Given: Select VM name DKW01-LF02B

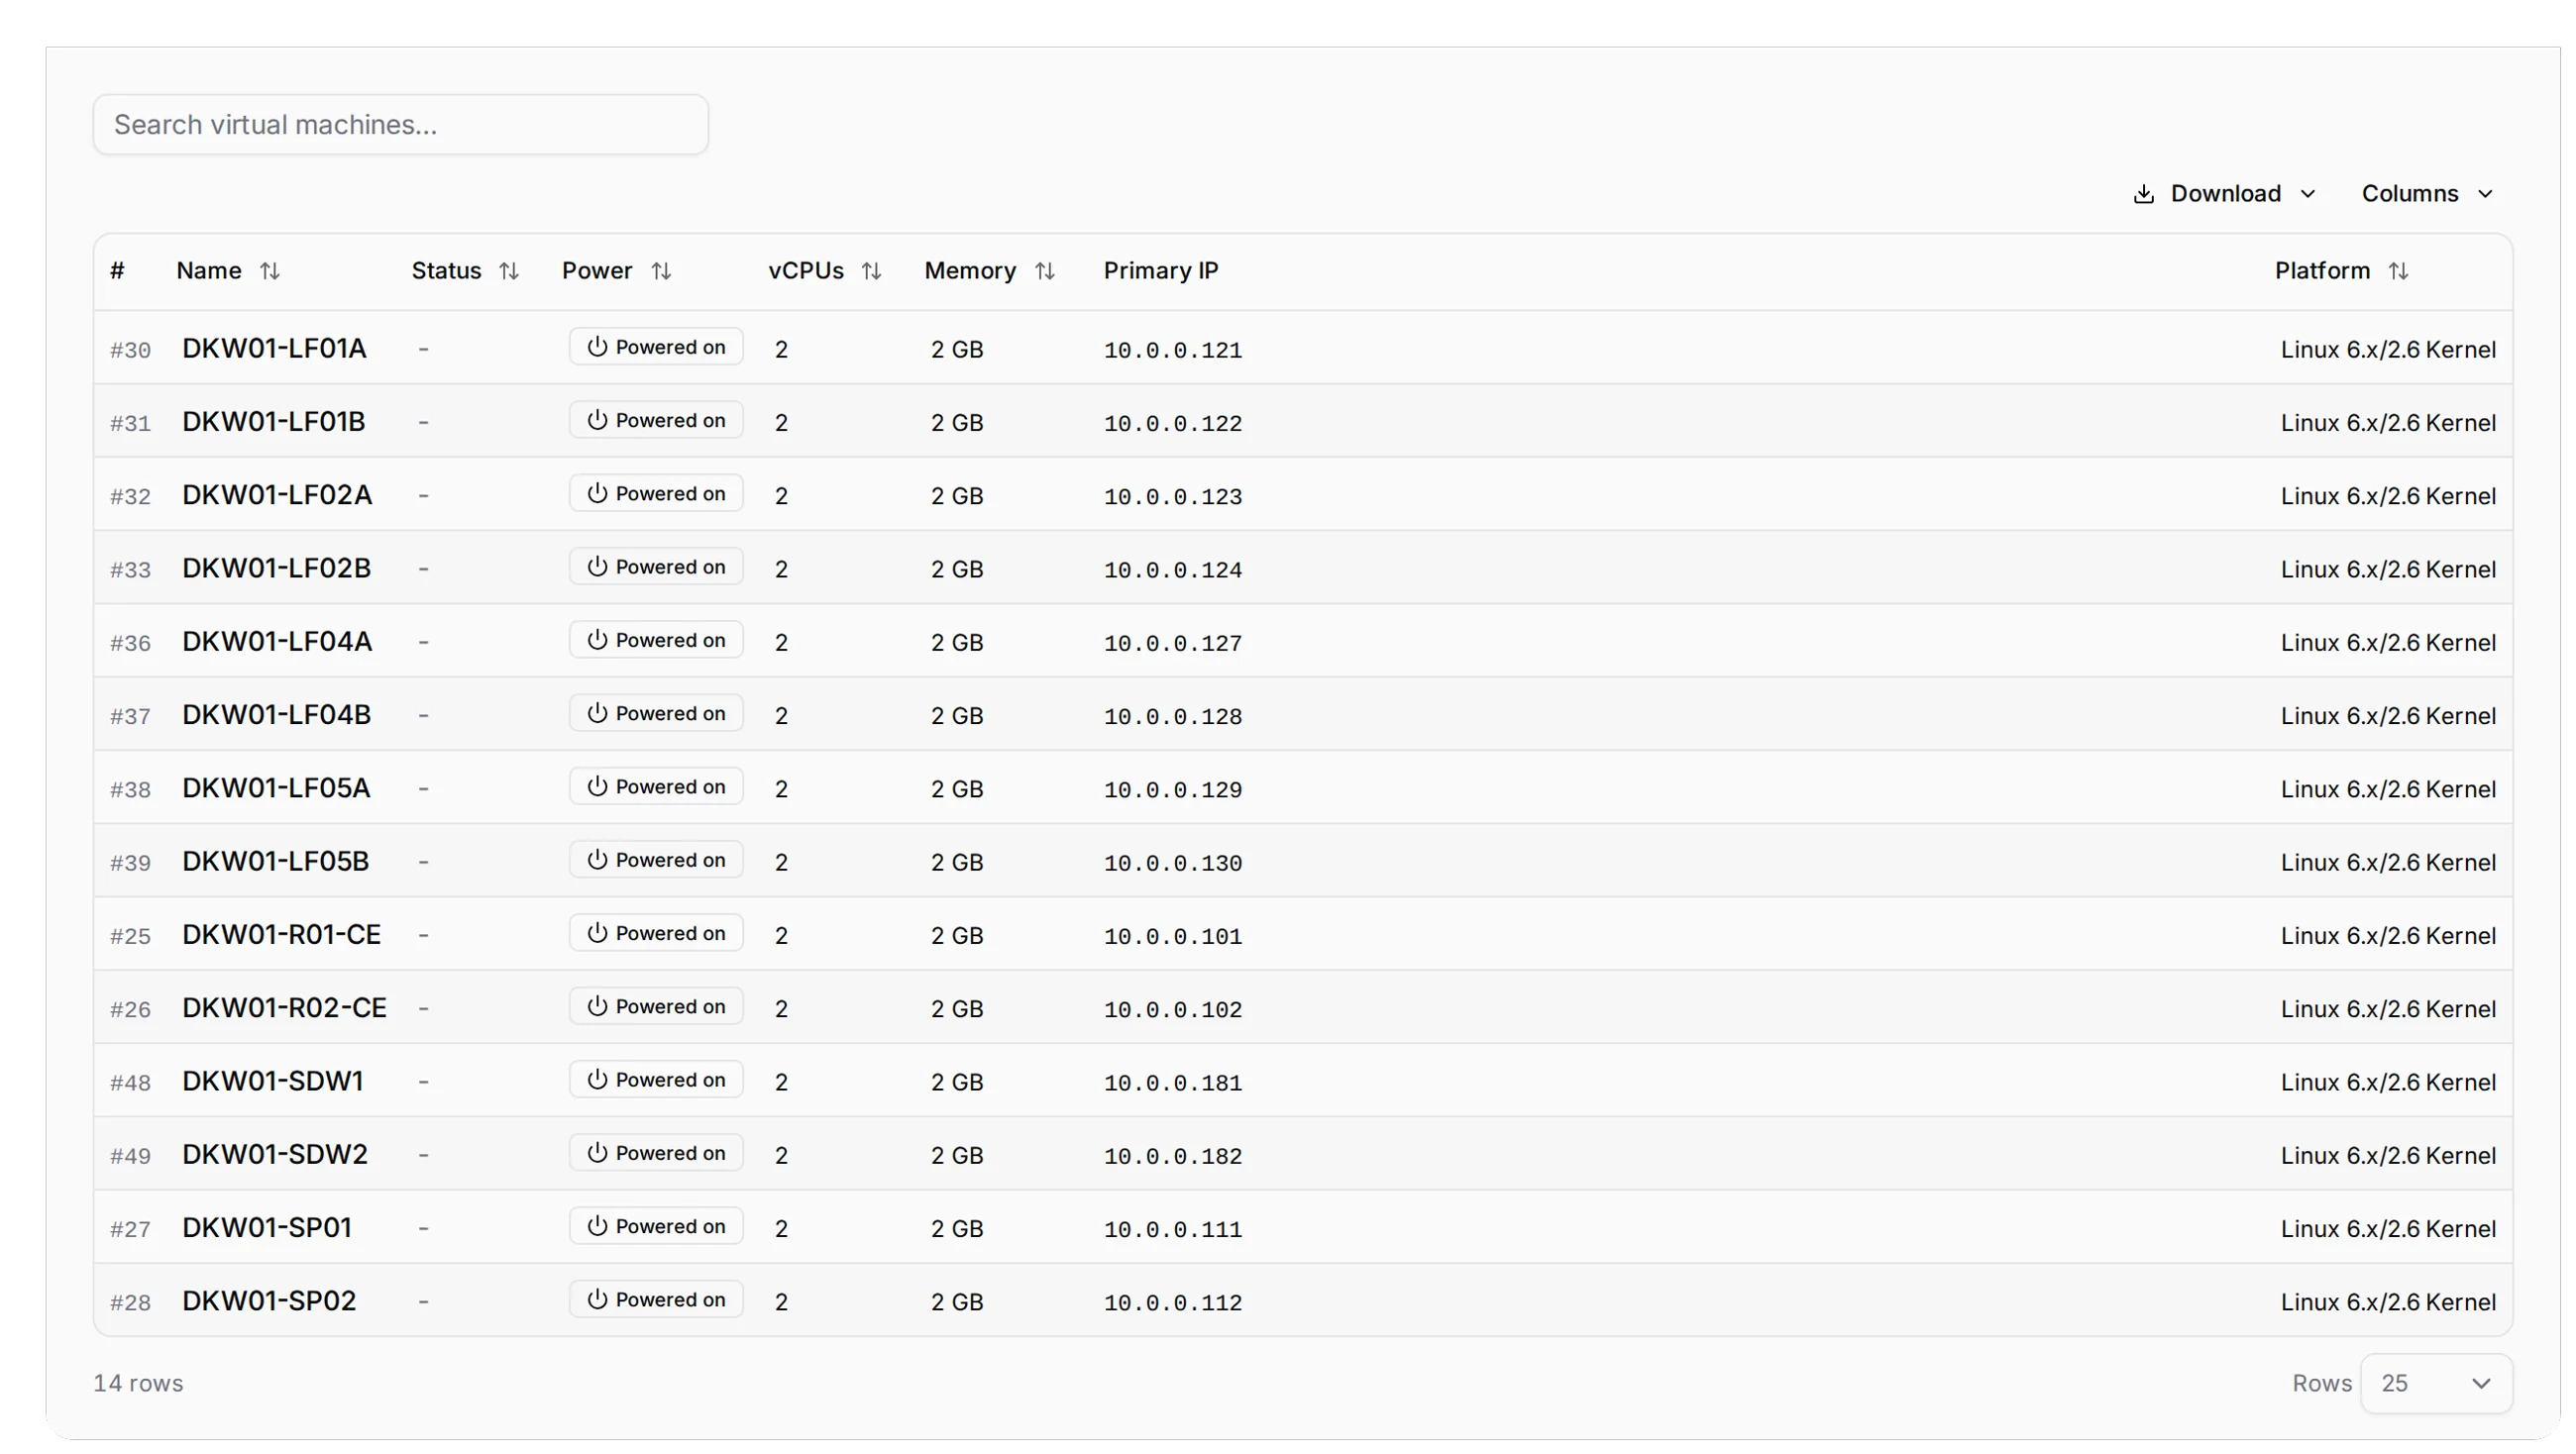Looking at the screenshot, I should (x=276, y=568).
